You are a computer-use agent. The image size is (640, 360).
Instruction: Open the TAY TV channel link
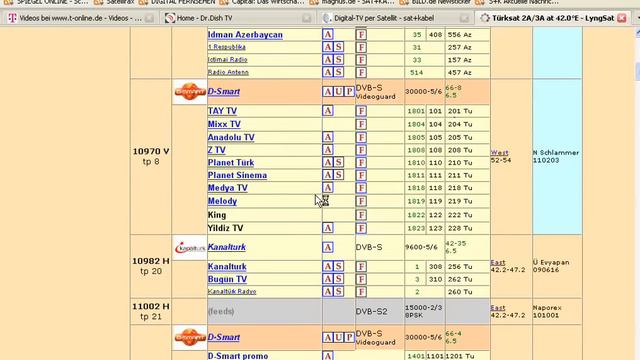(x=222, y=111)
